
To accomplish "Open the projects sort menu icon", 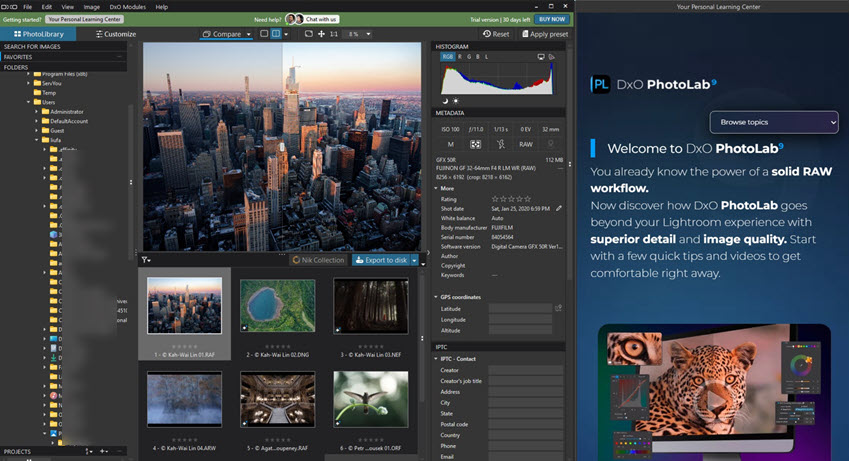I will coord(89,451).
